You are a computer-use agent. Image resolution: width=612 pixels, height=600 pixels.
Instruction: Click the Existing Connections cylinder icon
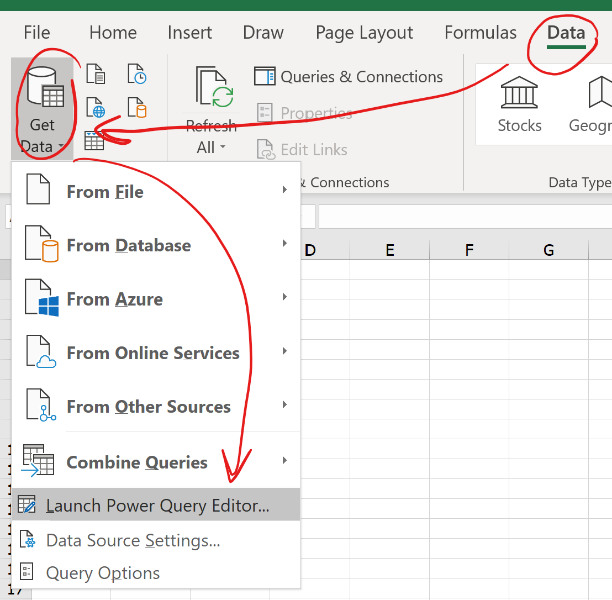point(137,107)
